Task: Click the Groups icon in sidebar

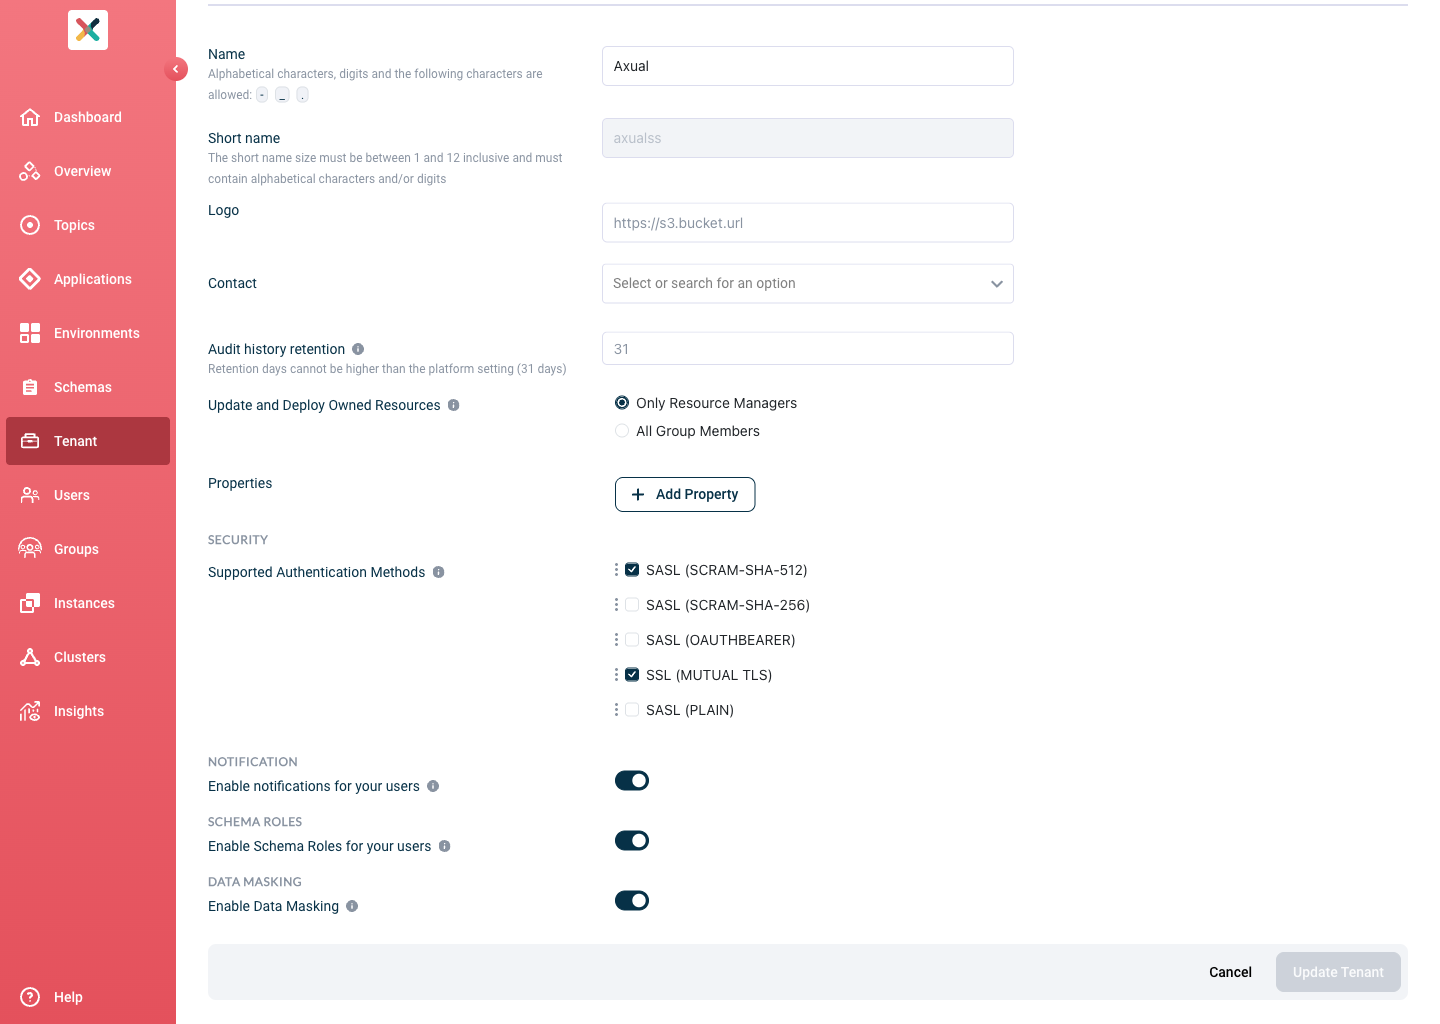Action: [x=30, y=549]
